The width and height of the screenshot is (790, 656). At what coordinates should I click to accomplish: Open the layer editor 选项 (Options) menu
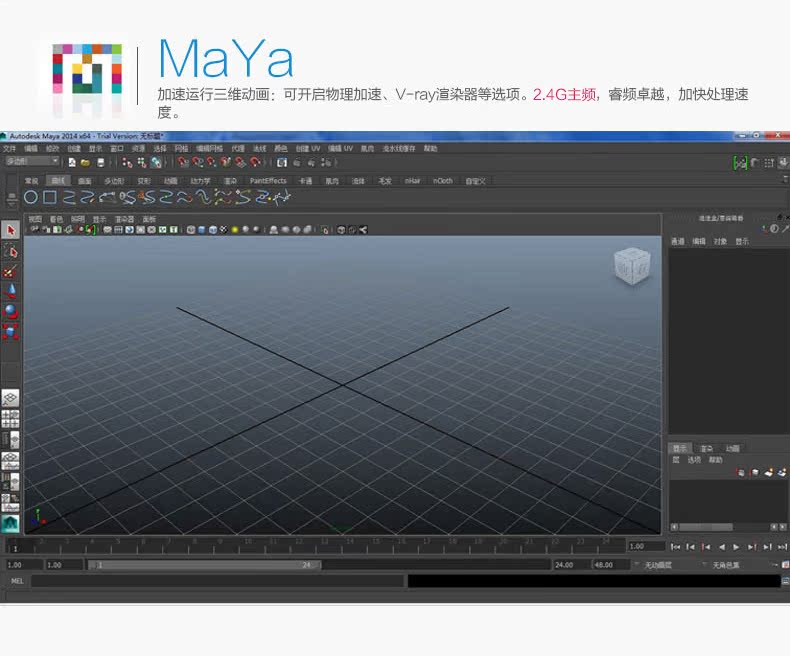coord(694,460)
